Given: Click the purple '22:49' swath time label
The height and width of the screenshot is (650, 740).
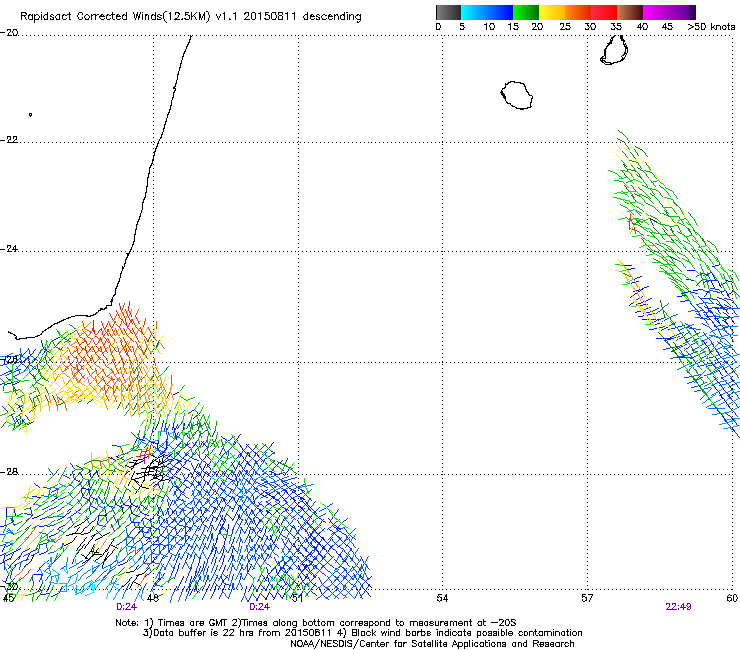Looking at the screenshot, I should tap(678, 607).
